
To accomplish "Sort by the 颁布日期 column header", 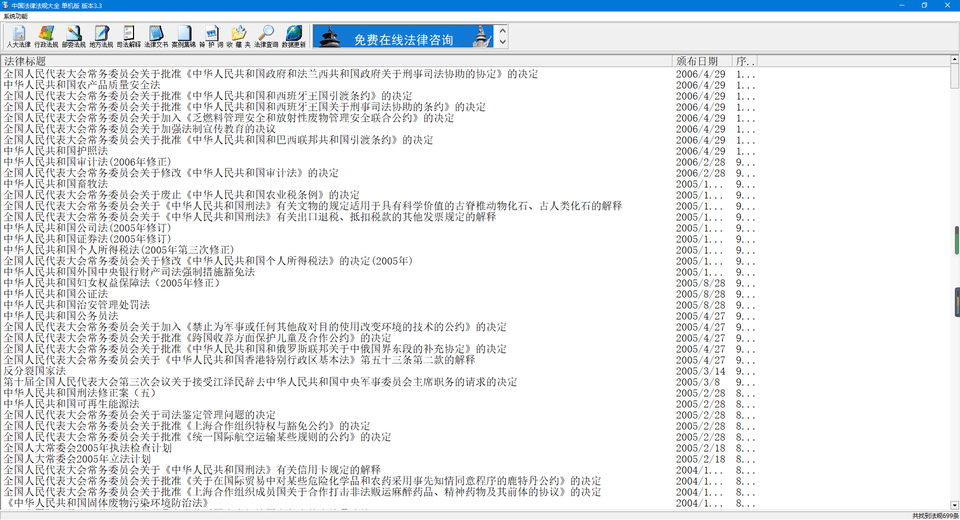I will coord(702,61).
